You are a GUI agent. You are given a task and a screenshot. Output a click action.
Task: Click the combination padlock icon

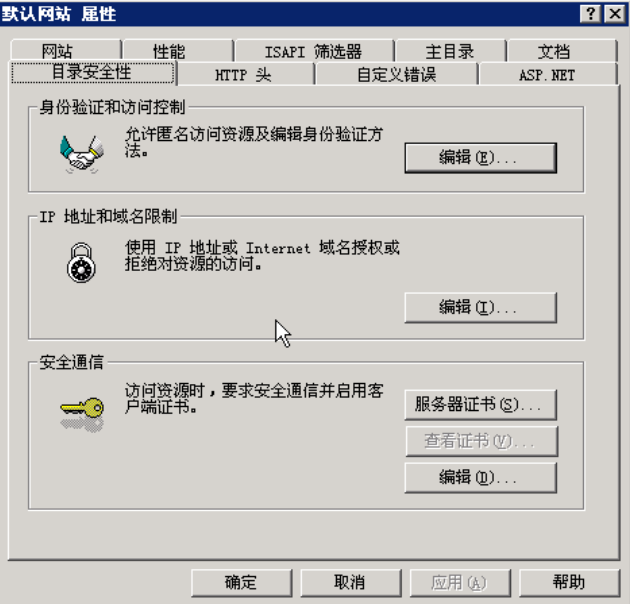(x=81, y=263)
